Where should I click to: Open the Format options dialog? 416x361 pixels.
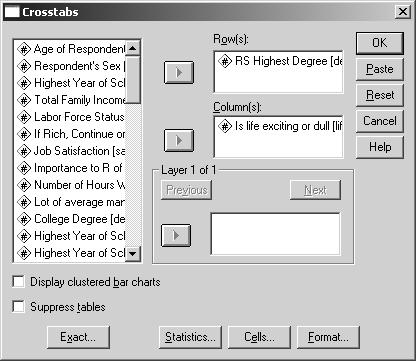click(328, 337)
